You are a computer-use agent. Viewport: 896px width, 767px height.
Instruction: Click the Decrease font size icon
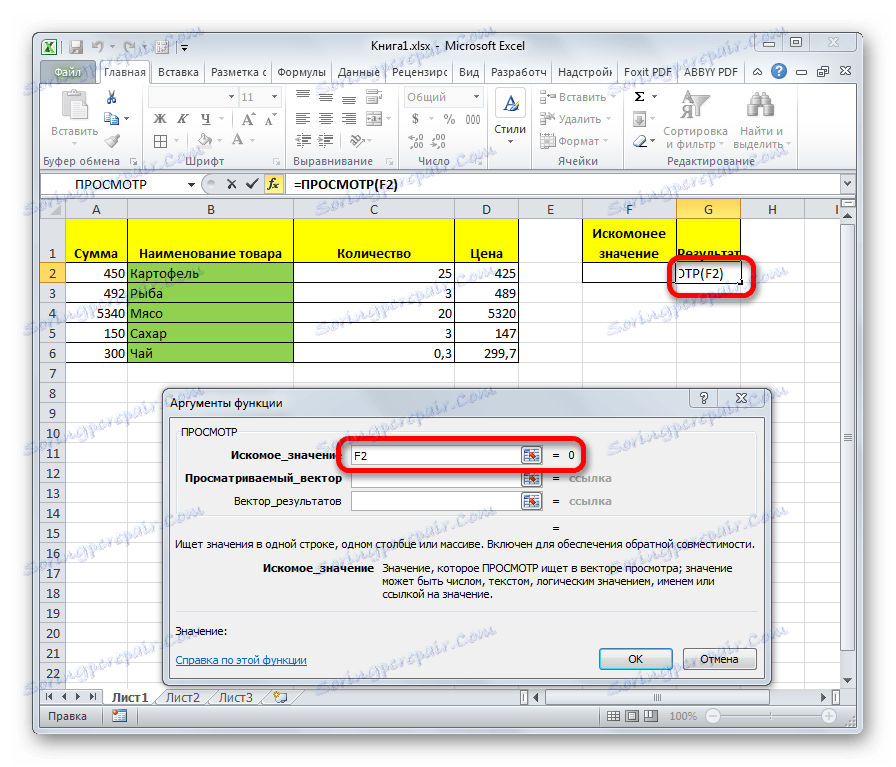270,119
